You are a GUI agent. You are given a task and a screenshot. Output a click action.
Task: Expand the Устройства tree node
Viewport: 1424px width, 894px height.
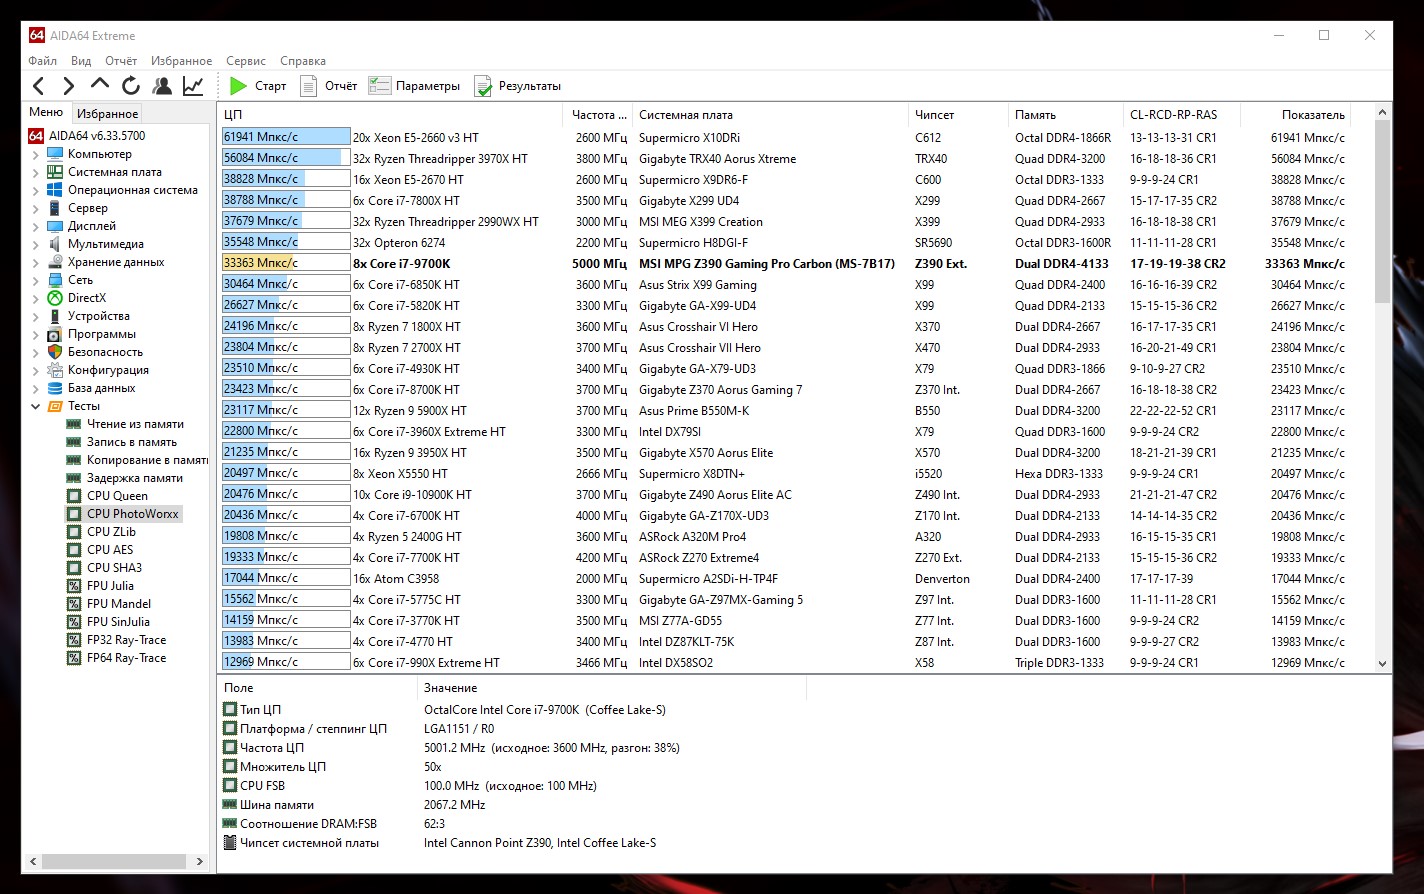point(36,316)
